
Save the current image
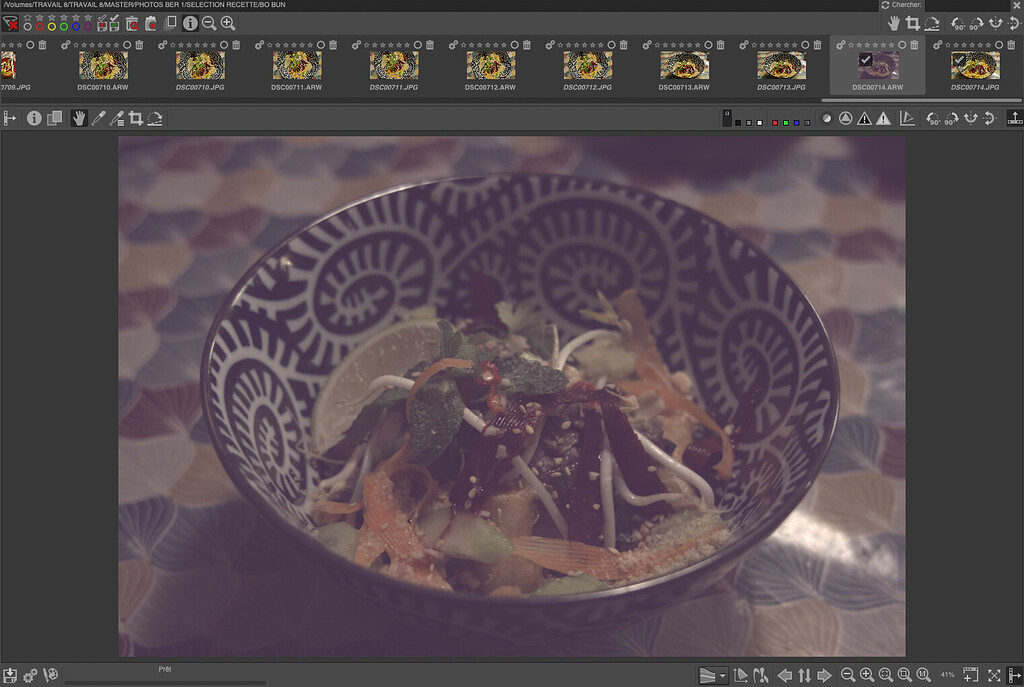pos(10,675)
